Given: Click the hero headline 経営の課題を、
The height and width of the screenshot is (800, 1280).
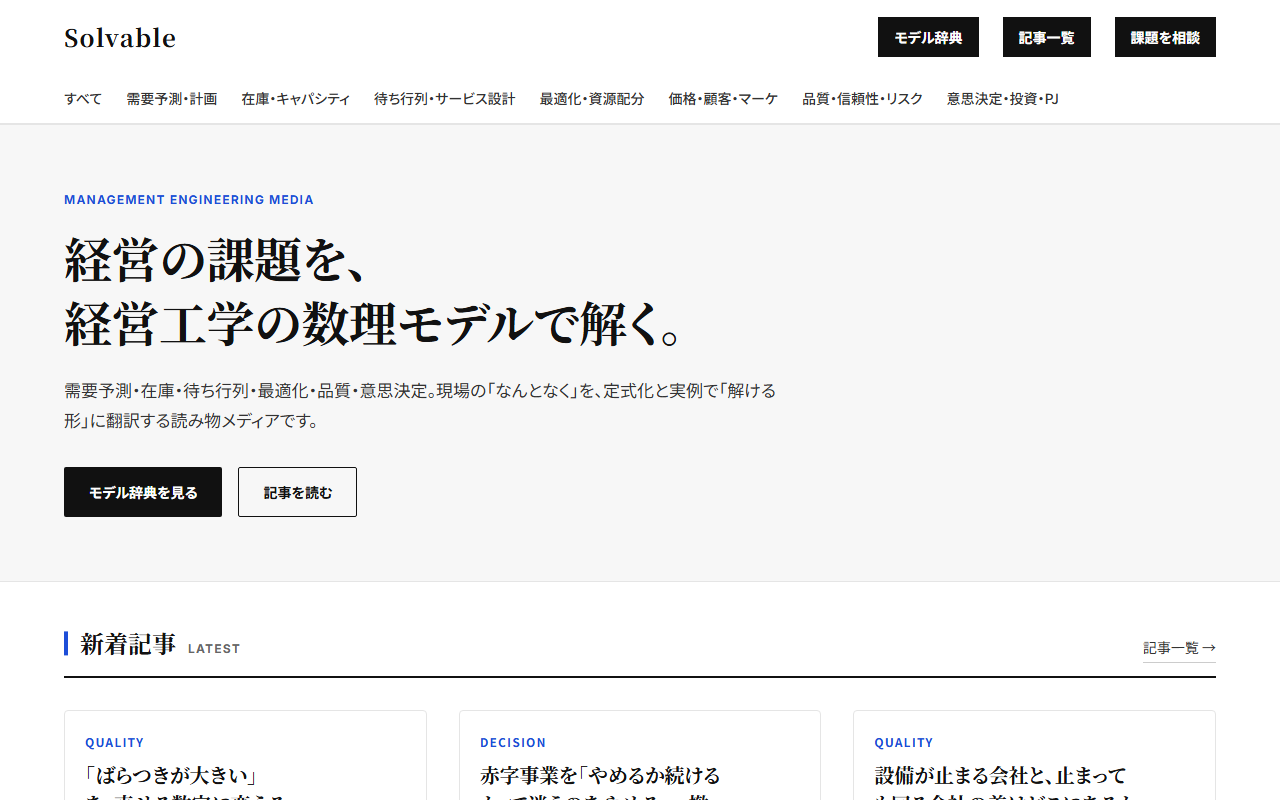Looking at the screenshot, I should point(218,260).
